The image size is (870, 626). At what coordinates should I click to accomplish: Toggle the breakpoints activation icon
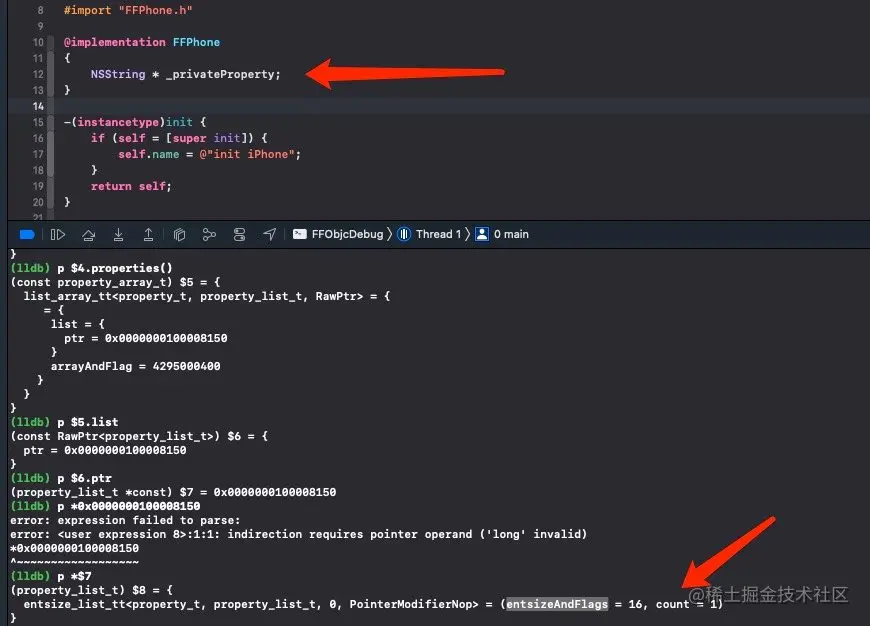[x=27, y=235]
